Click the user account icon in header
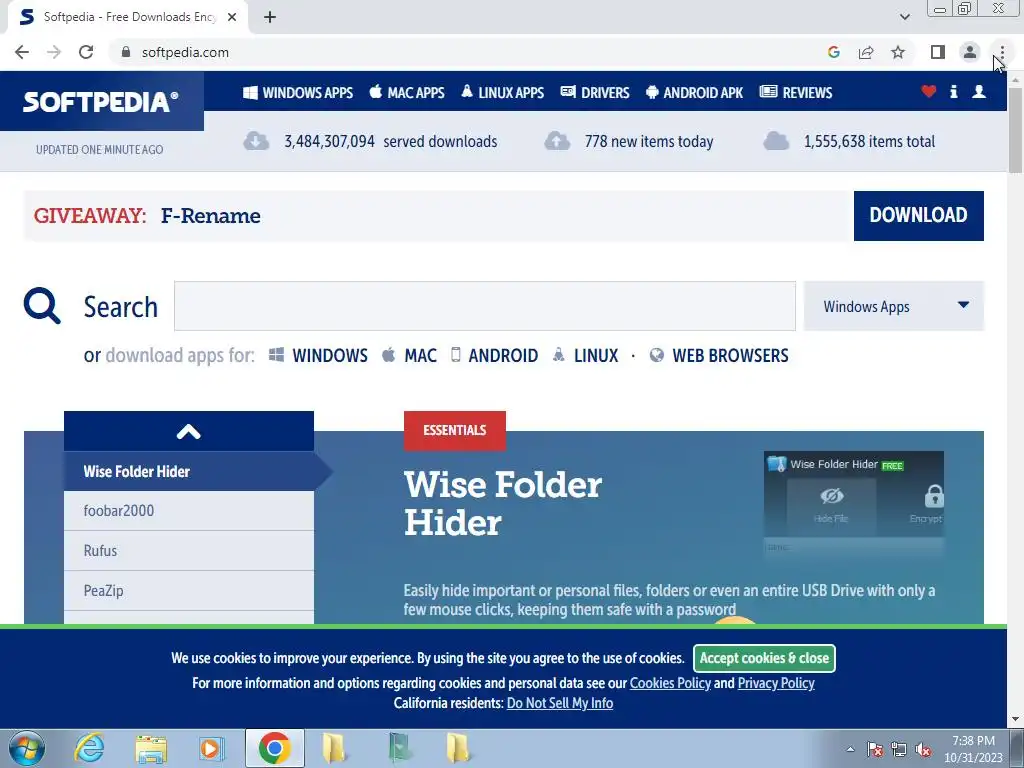Viewport: 1024px width, 768px height. 979,92
